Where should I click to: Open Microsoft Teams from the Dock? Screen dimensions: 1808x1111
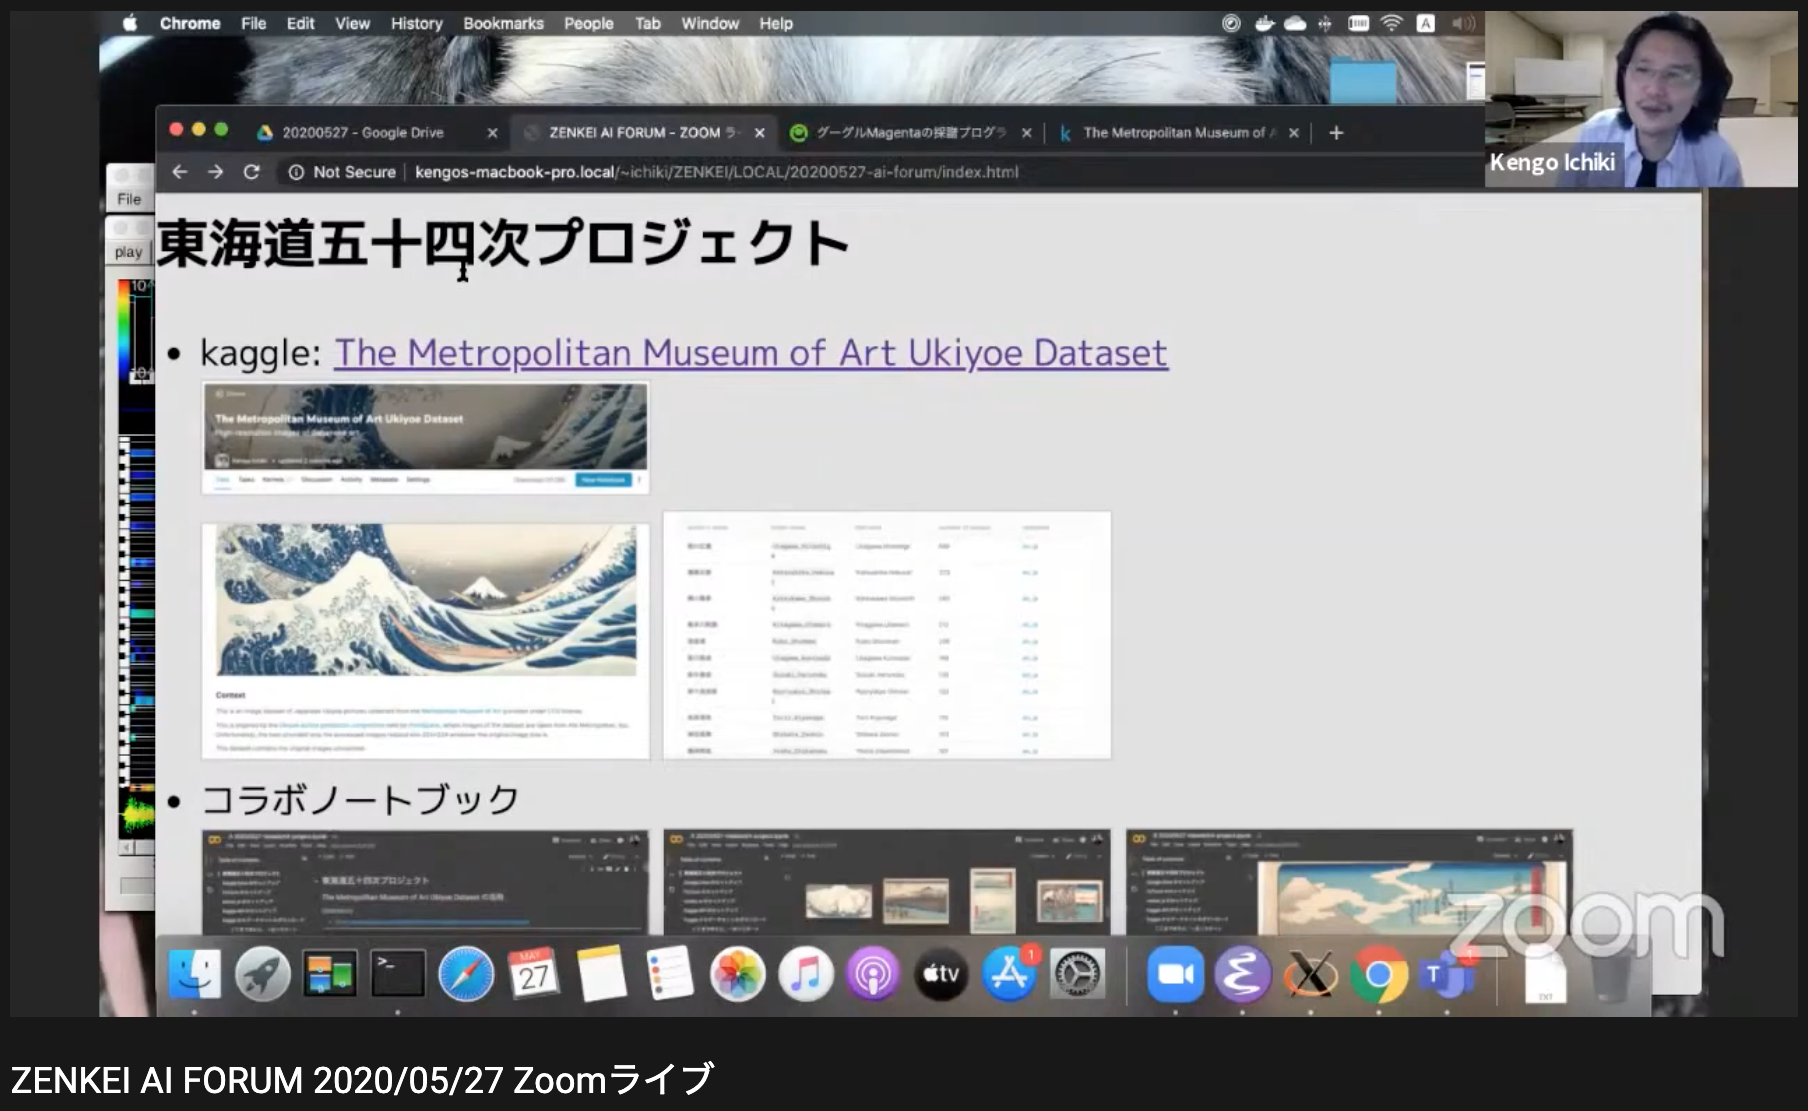click(1446, 974)
